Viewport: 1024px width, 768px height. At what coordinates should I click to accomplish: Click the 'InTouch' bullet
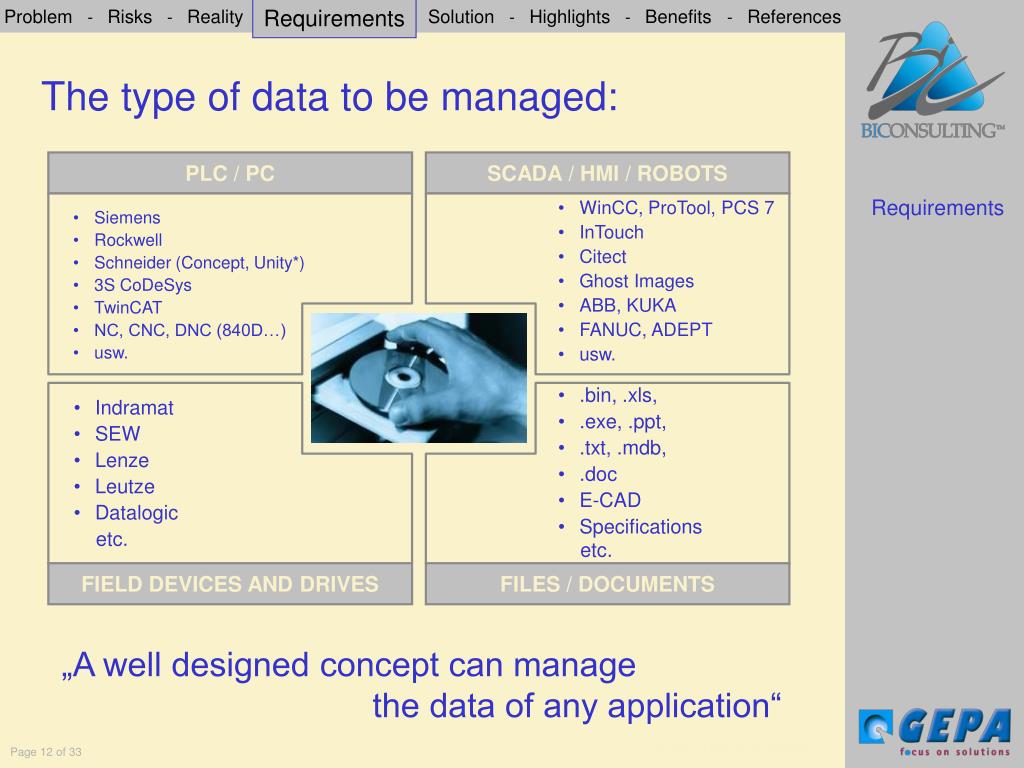point(611,232)
